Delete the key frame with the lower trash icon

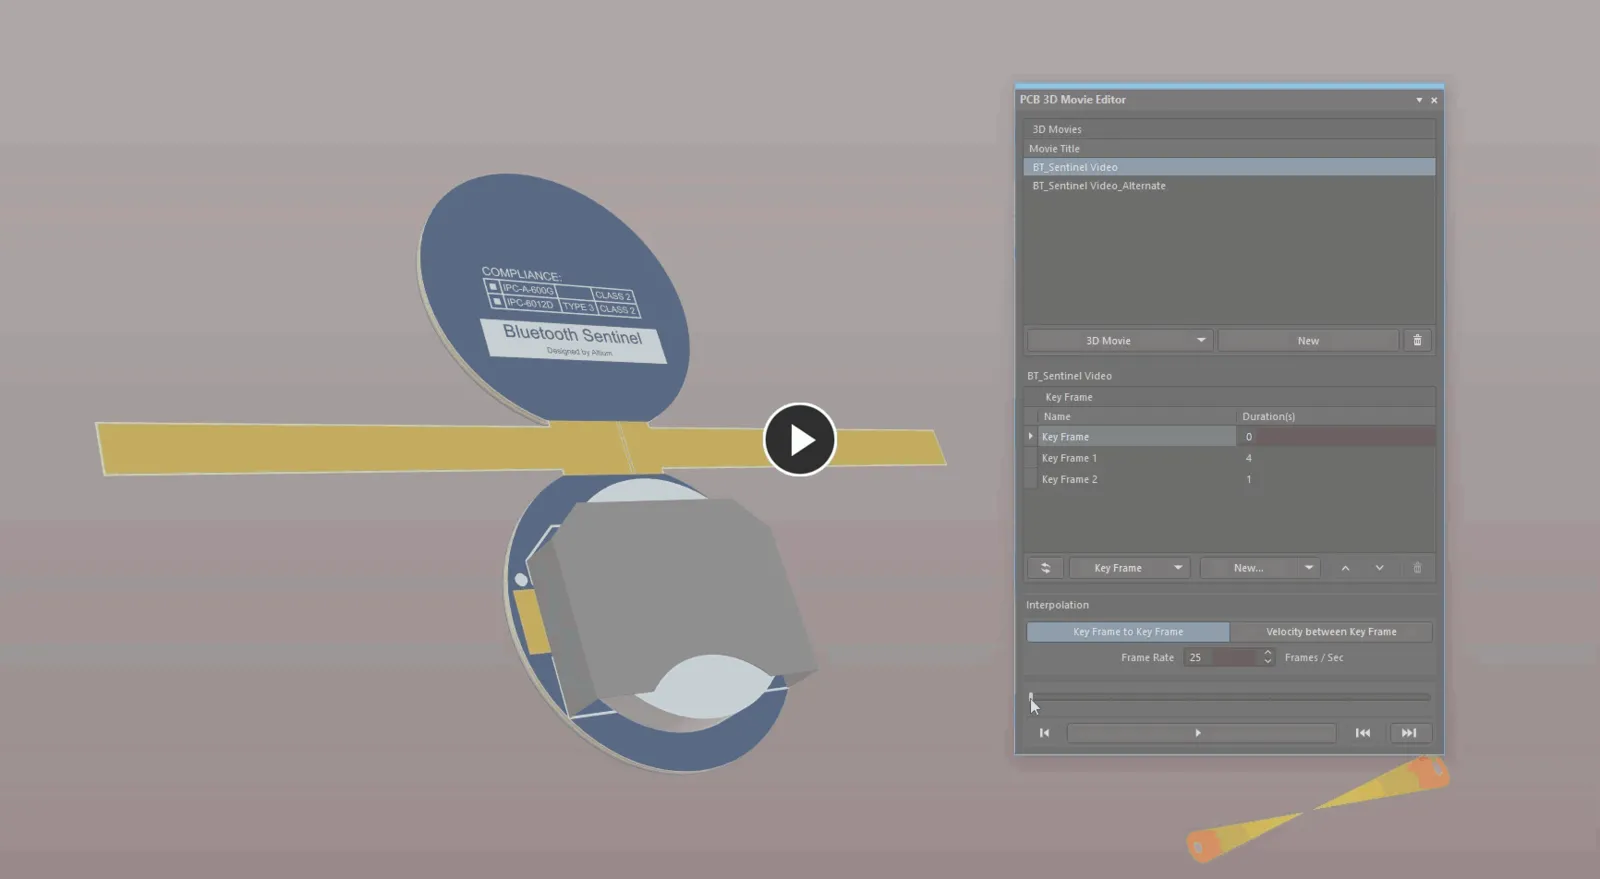tap(1417, 568)
